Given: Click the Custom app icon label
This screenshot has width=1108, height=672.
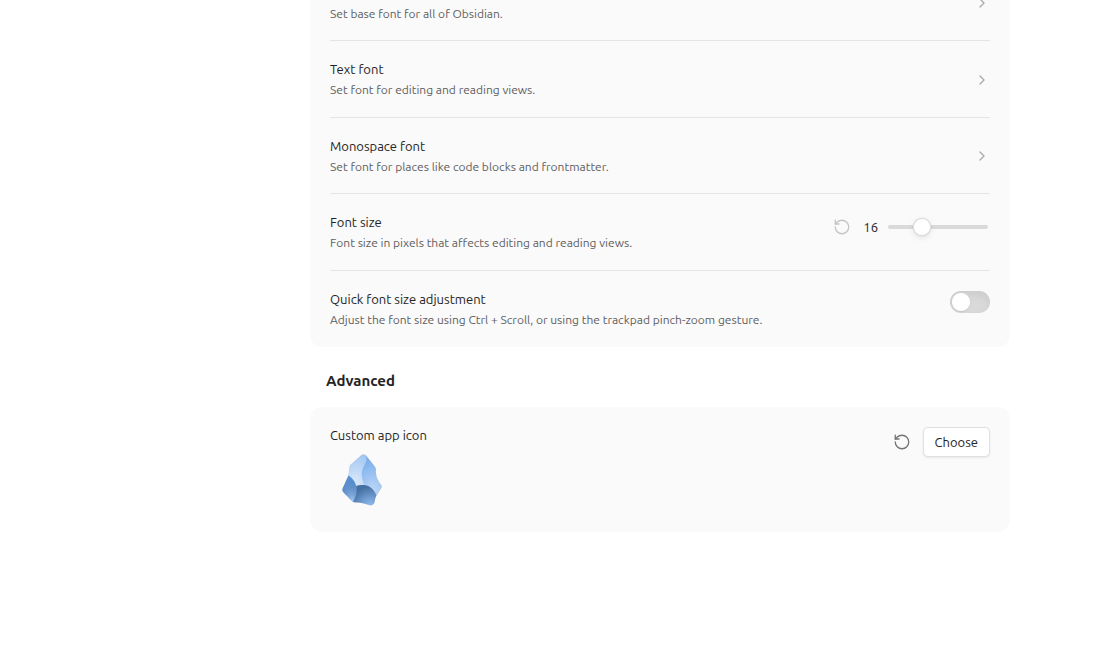Looking at the screenshot, I should (378, 435).
